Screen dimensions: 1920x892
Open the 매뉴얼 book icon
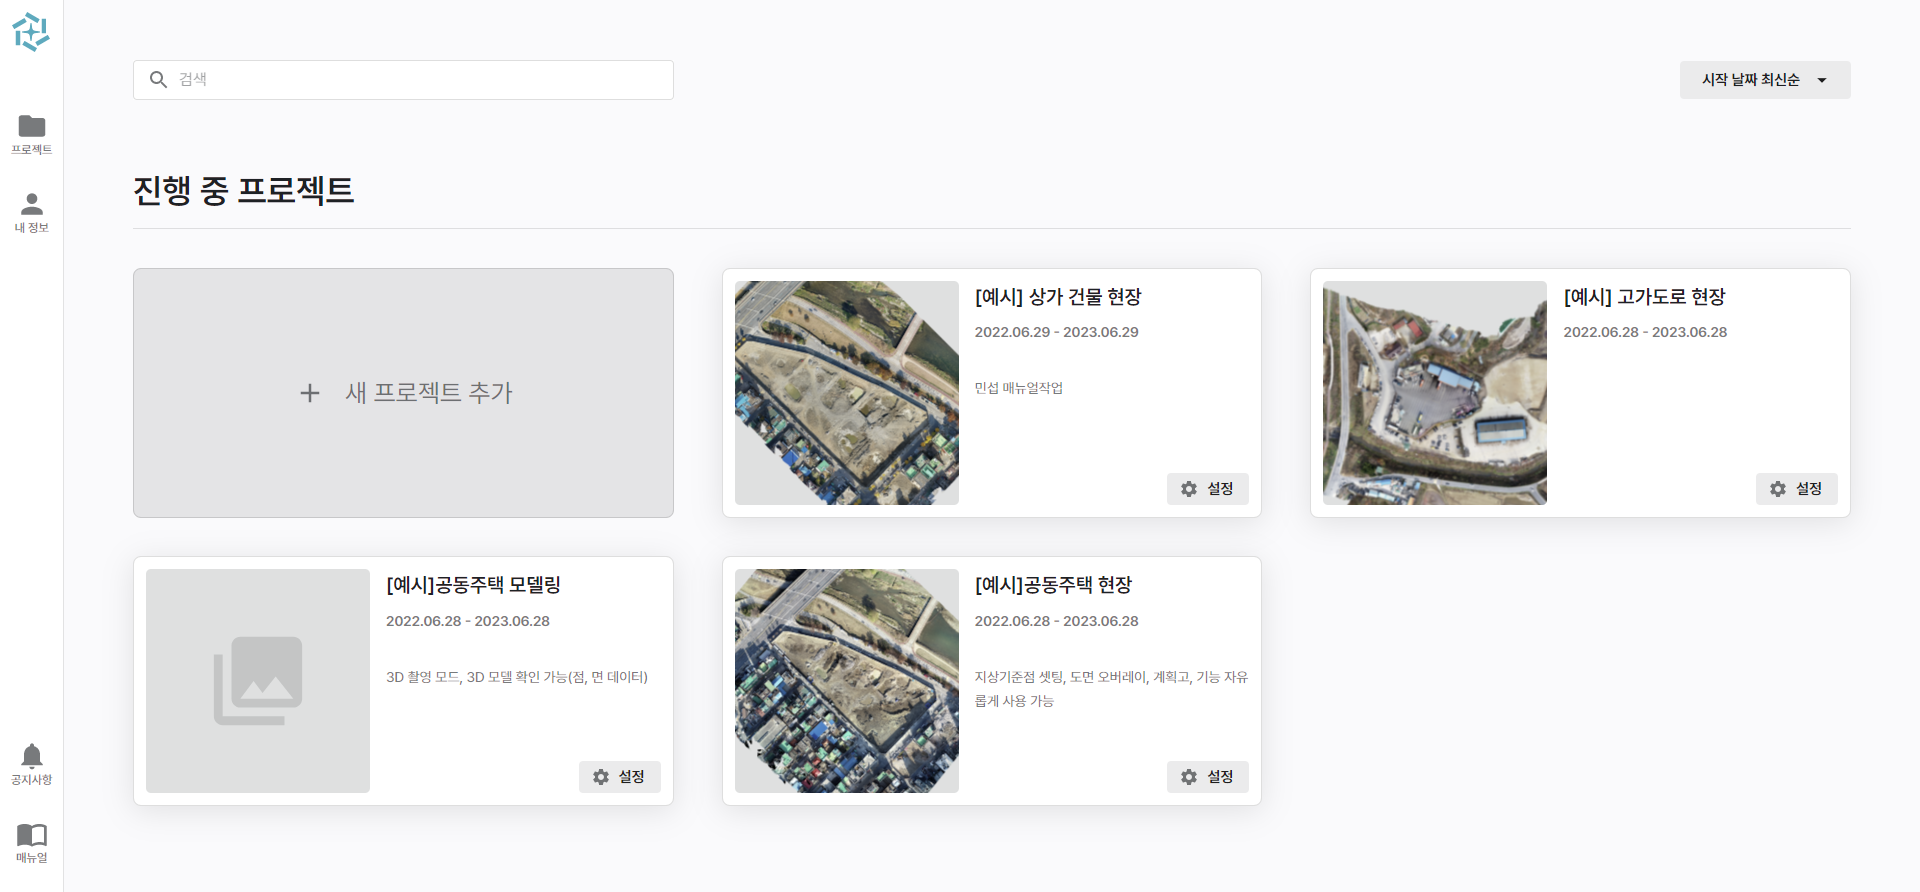tap(32, 835)
